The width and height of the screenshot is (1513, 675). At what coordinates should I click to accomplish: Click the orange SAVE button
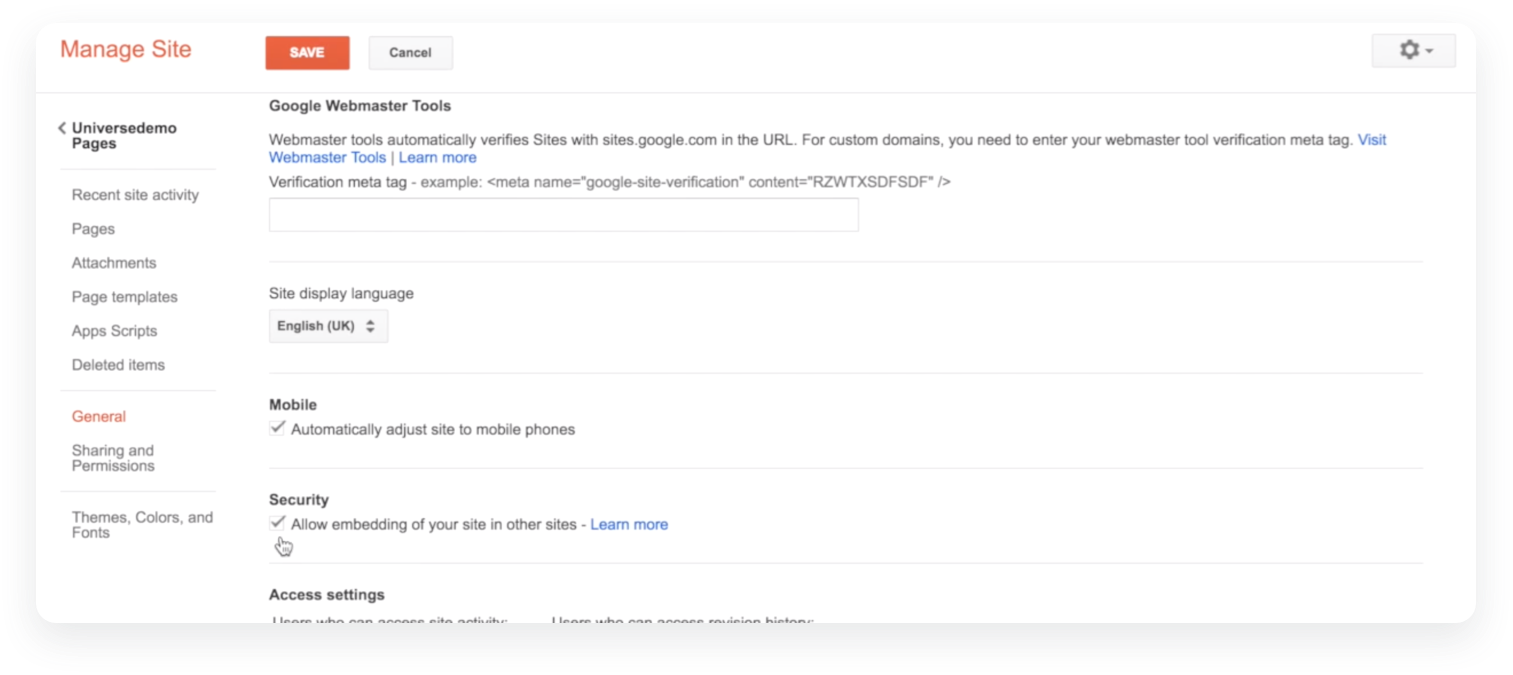(x=307, y=53)
